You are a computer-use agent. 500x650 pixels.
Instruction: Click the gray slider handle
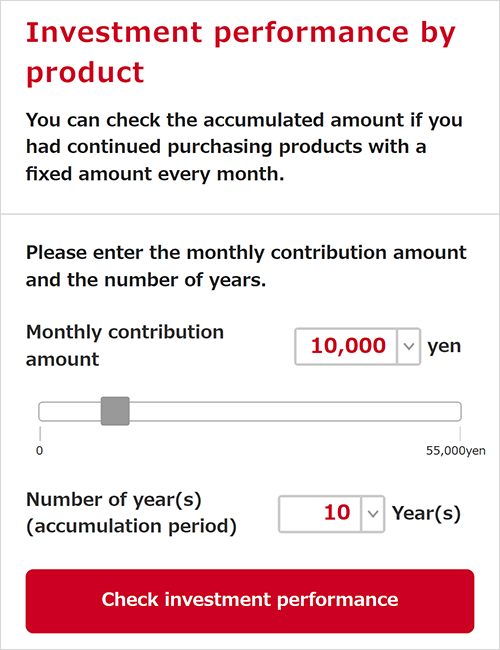pos(115,411)
